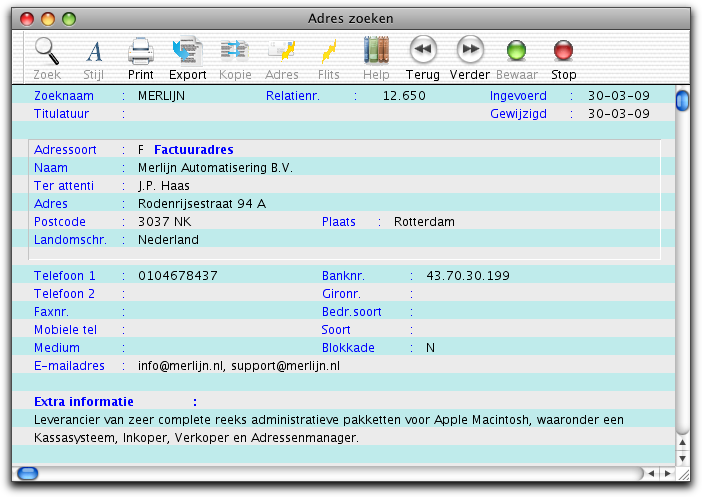Minimize window with yellow button

(48, 19)
